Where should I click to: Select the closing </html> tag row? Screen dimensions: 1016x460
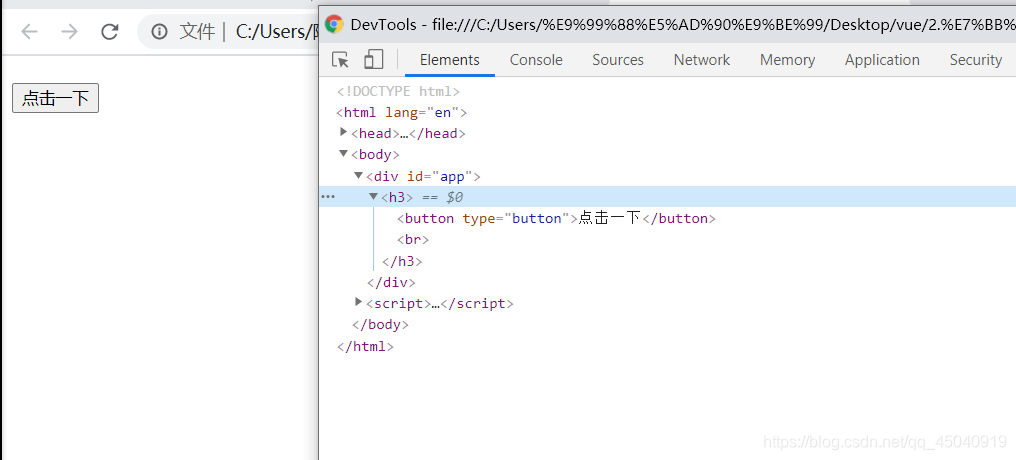(x=365, y=346)
